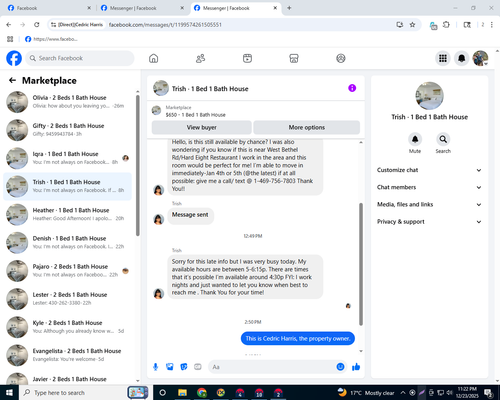Choose a GIF icon
The width and height of the screenshot is (500, 400).
(198, 367)
